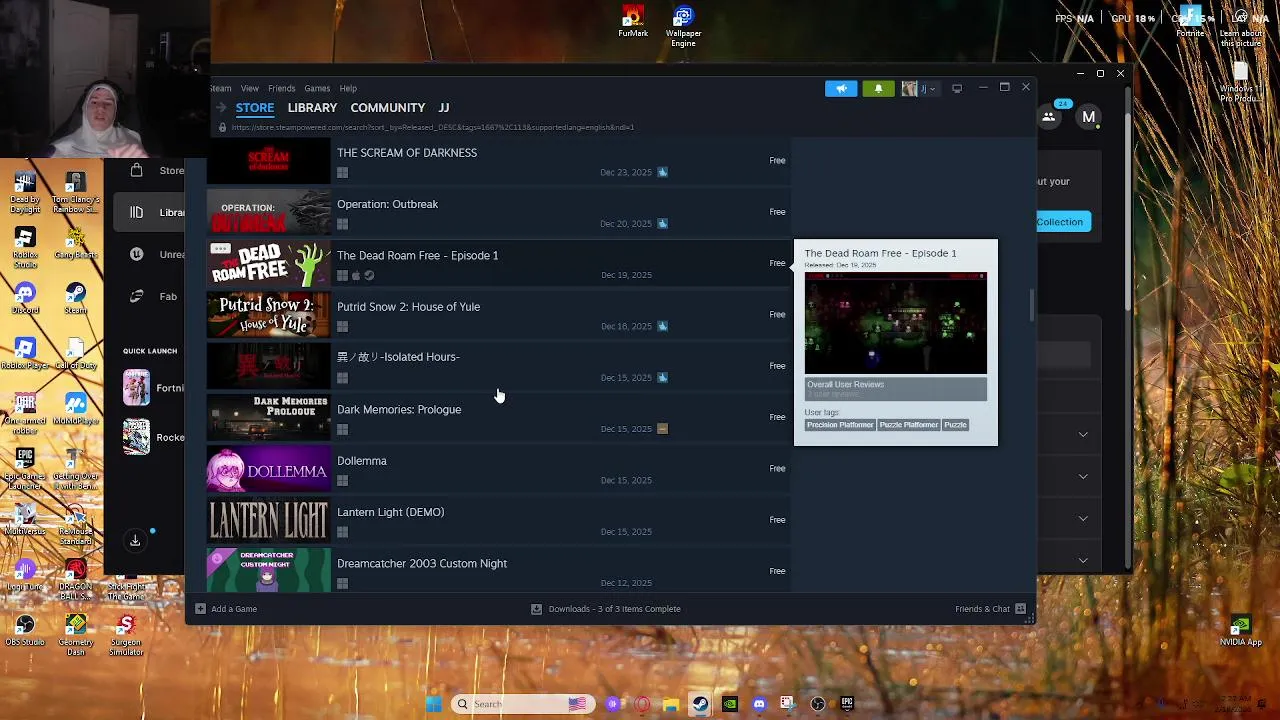Open the Geometry Dash desktop shortcut
The height and width of the screenshot is (720, 1280).
click(76, 635)
